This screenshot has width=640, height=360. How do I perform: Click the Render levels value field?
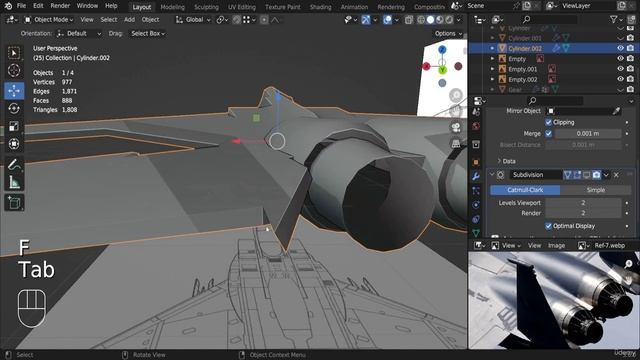click(583, 213)
